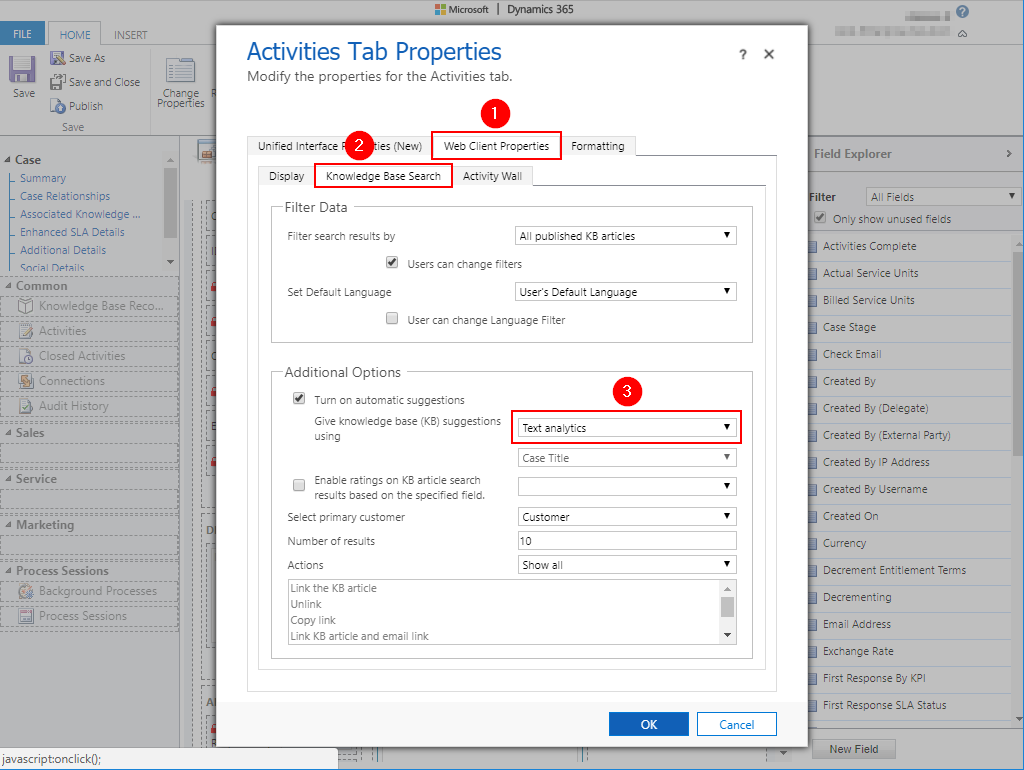Screen dimensions: 1024x770
Task: Enable User can change Language Filter
Action: (x=393, y=319)
